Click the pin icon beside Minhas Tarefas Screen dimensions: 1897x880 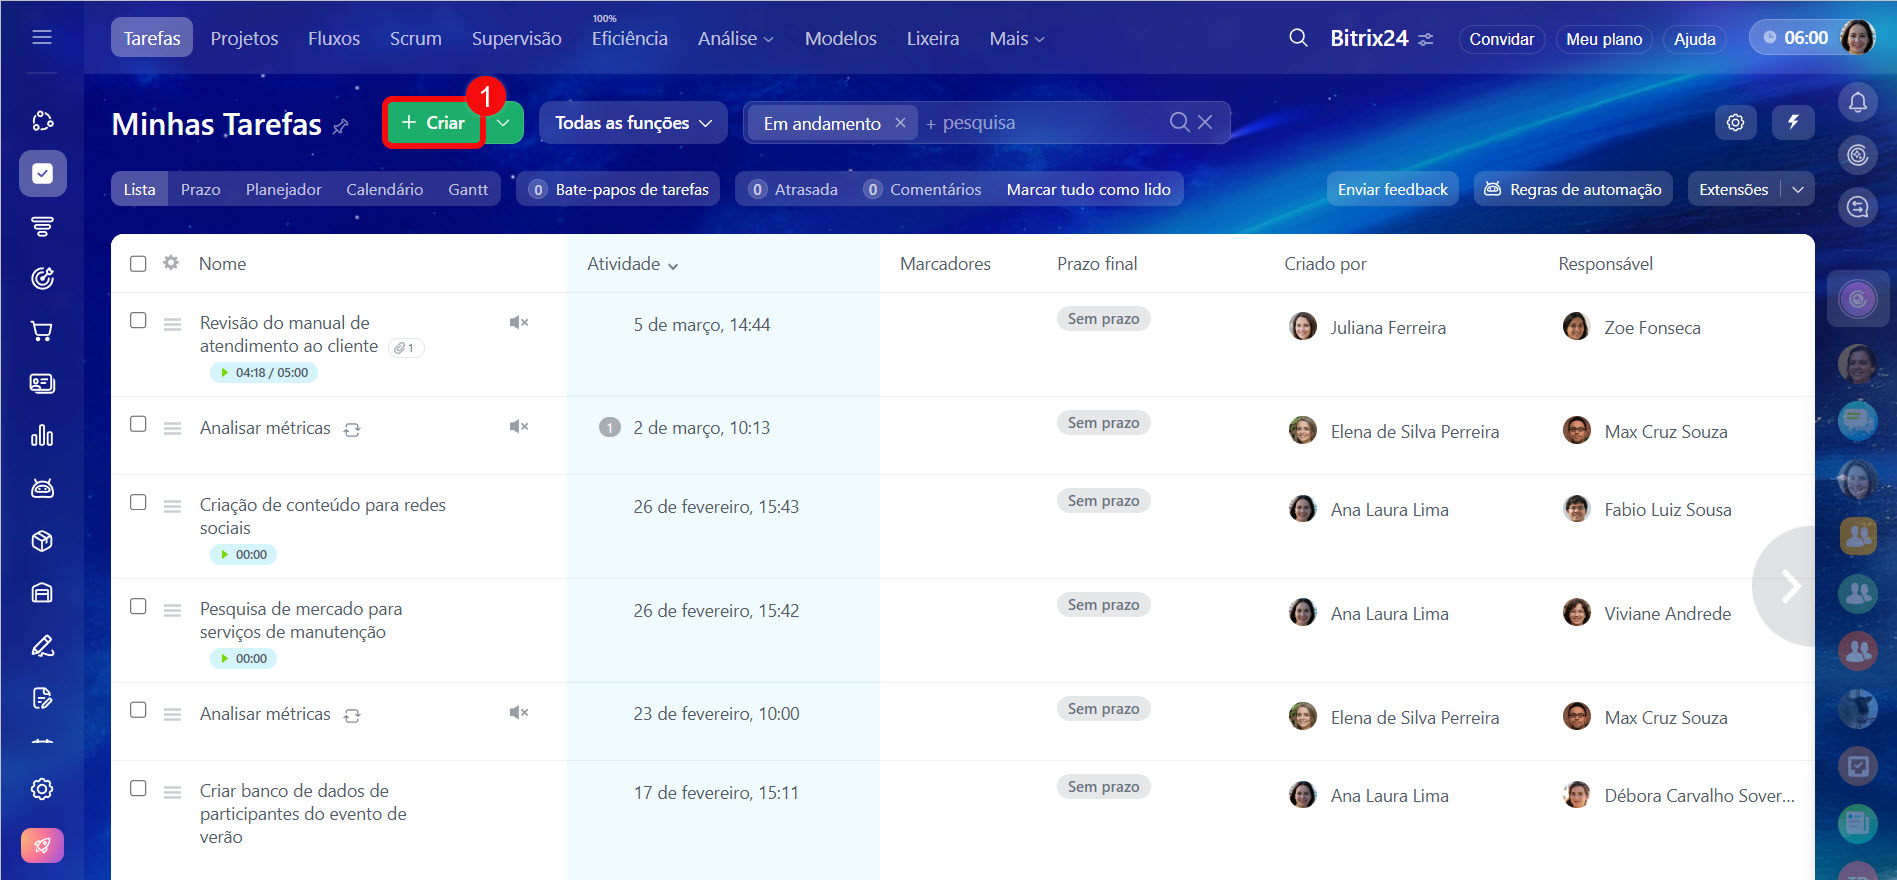point(341,126)
